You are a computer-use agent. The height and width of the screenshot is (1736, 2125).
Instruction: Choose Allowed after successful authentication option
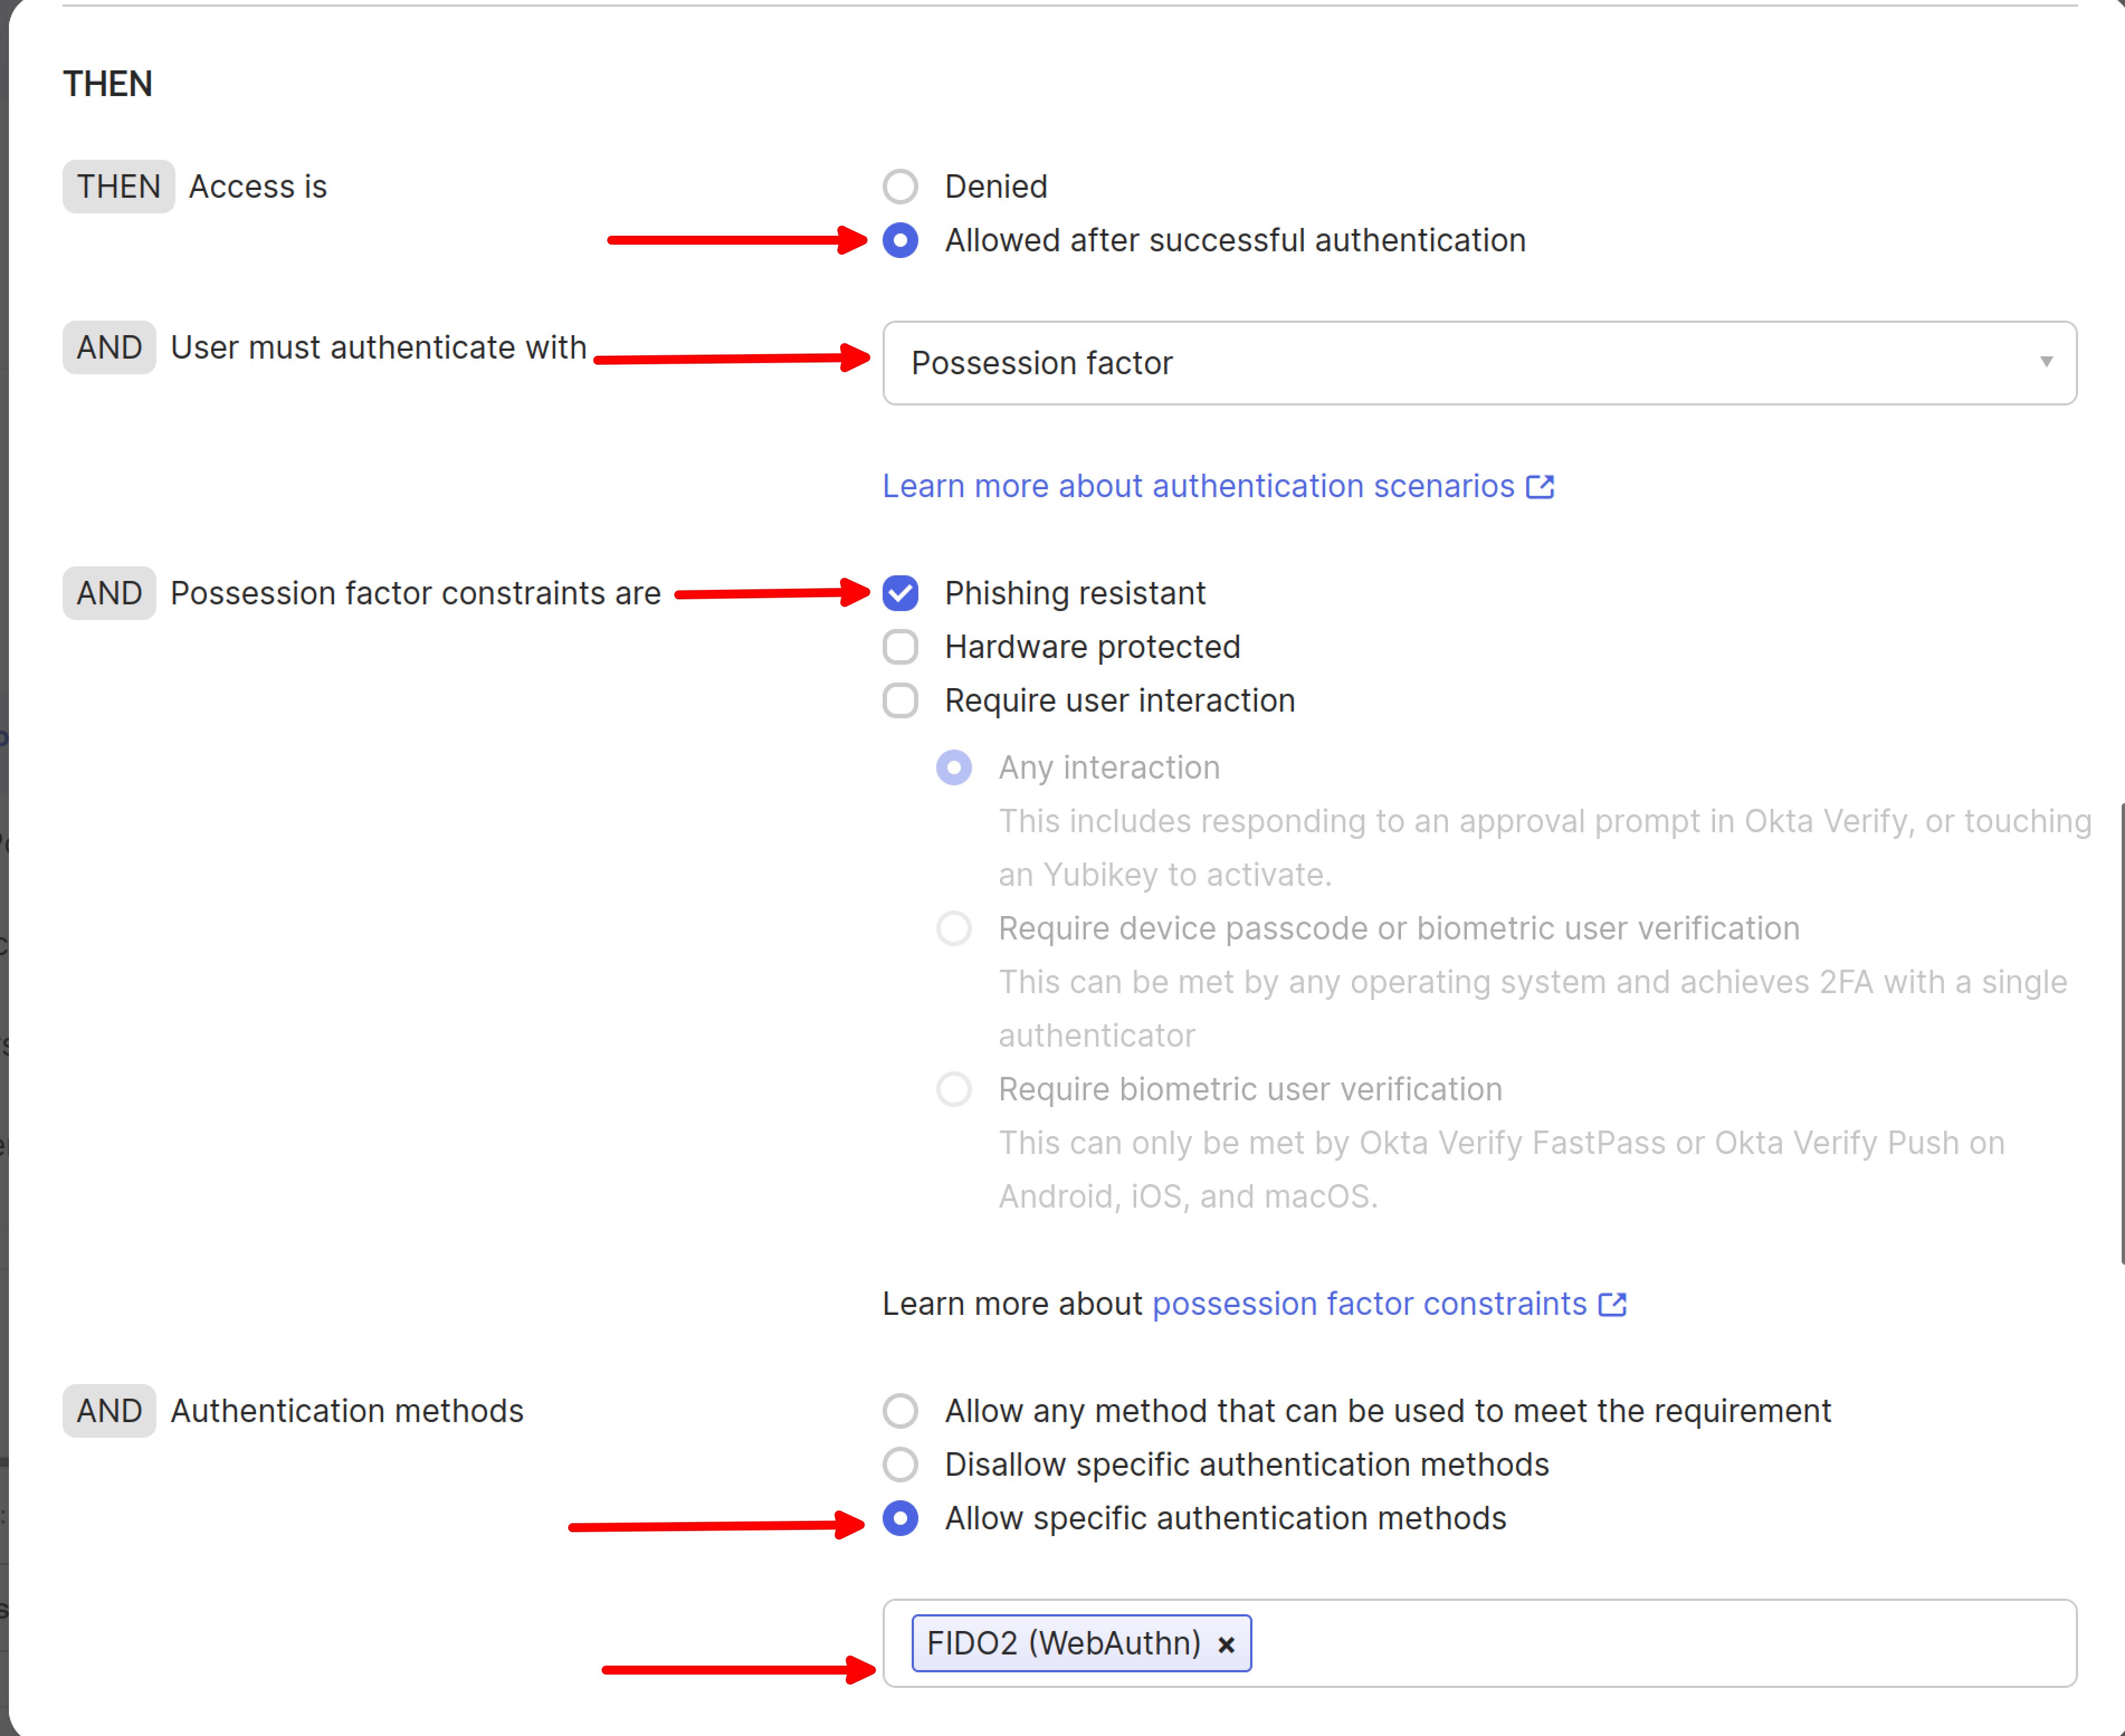900,241
